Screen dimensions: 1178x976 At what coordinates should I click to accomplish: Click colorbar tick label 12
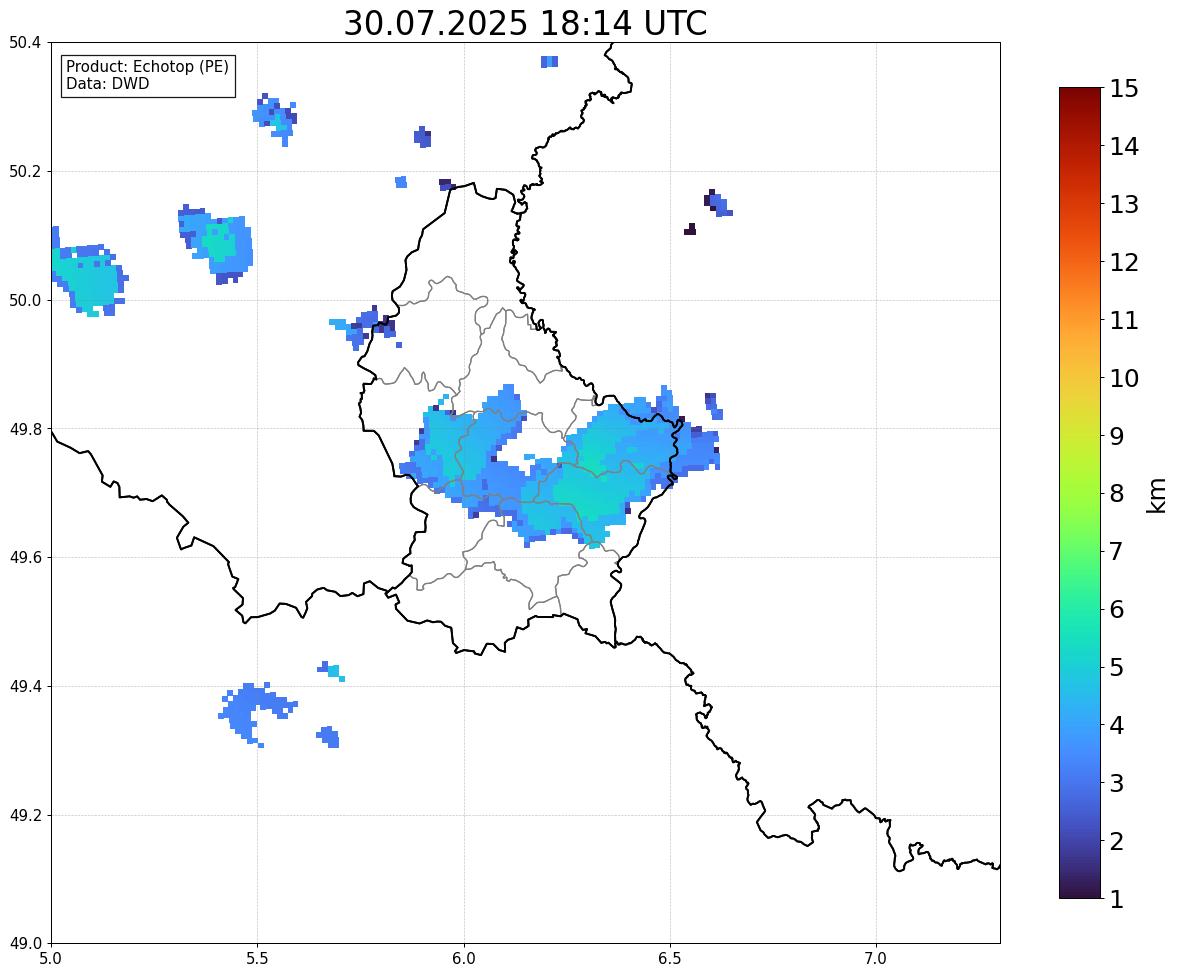click(1124, 262)
